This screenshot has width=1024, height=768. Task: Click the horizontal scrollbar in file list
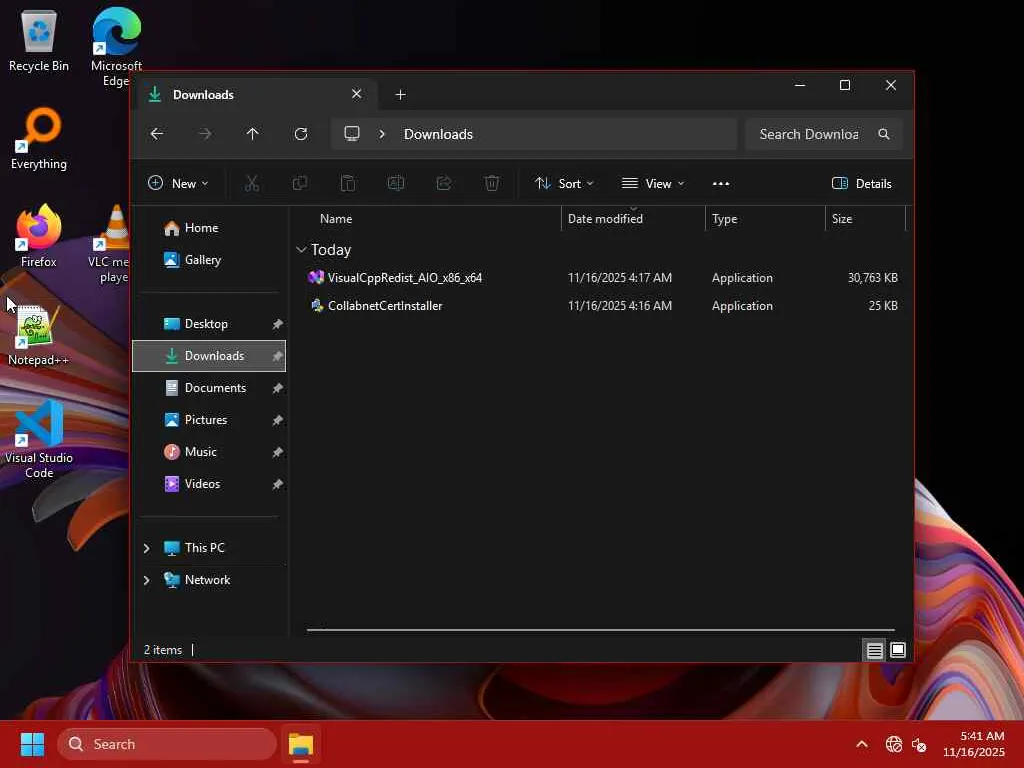(x=600, y=630)
